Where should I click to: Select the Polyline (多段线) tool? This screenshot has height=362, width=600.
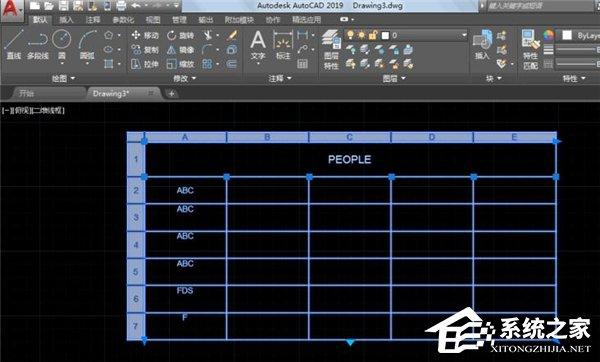38,45
